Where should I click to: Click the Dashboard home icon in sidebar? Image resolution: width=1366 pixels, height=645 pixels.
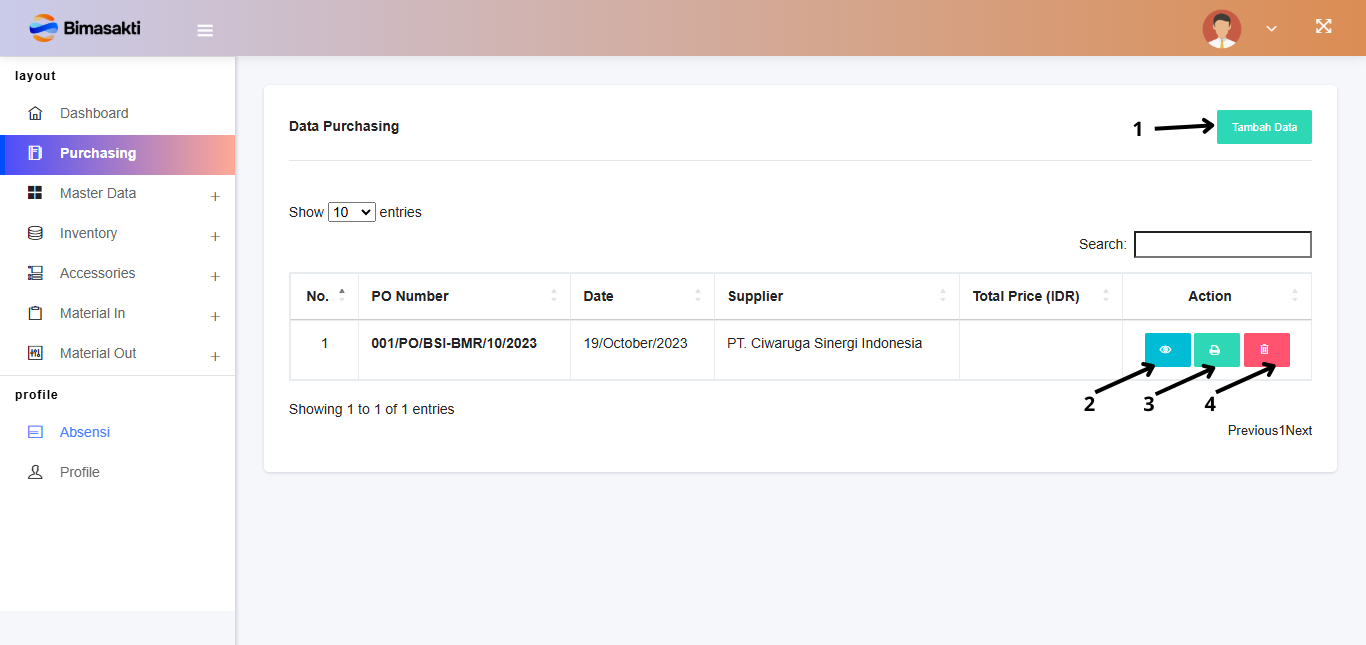coord(36,113)
